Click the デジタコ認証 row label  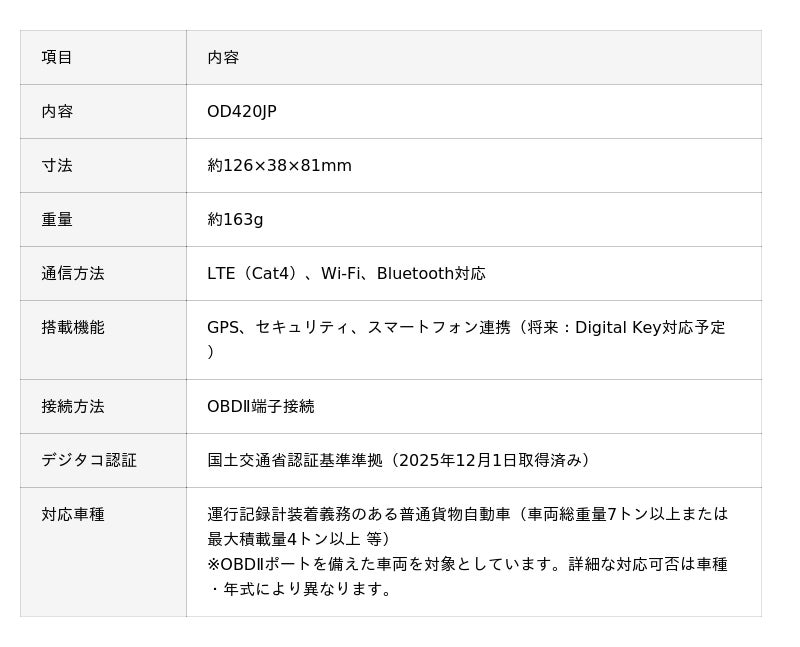(88, 461)
